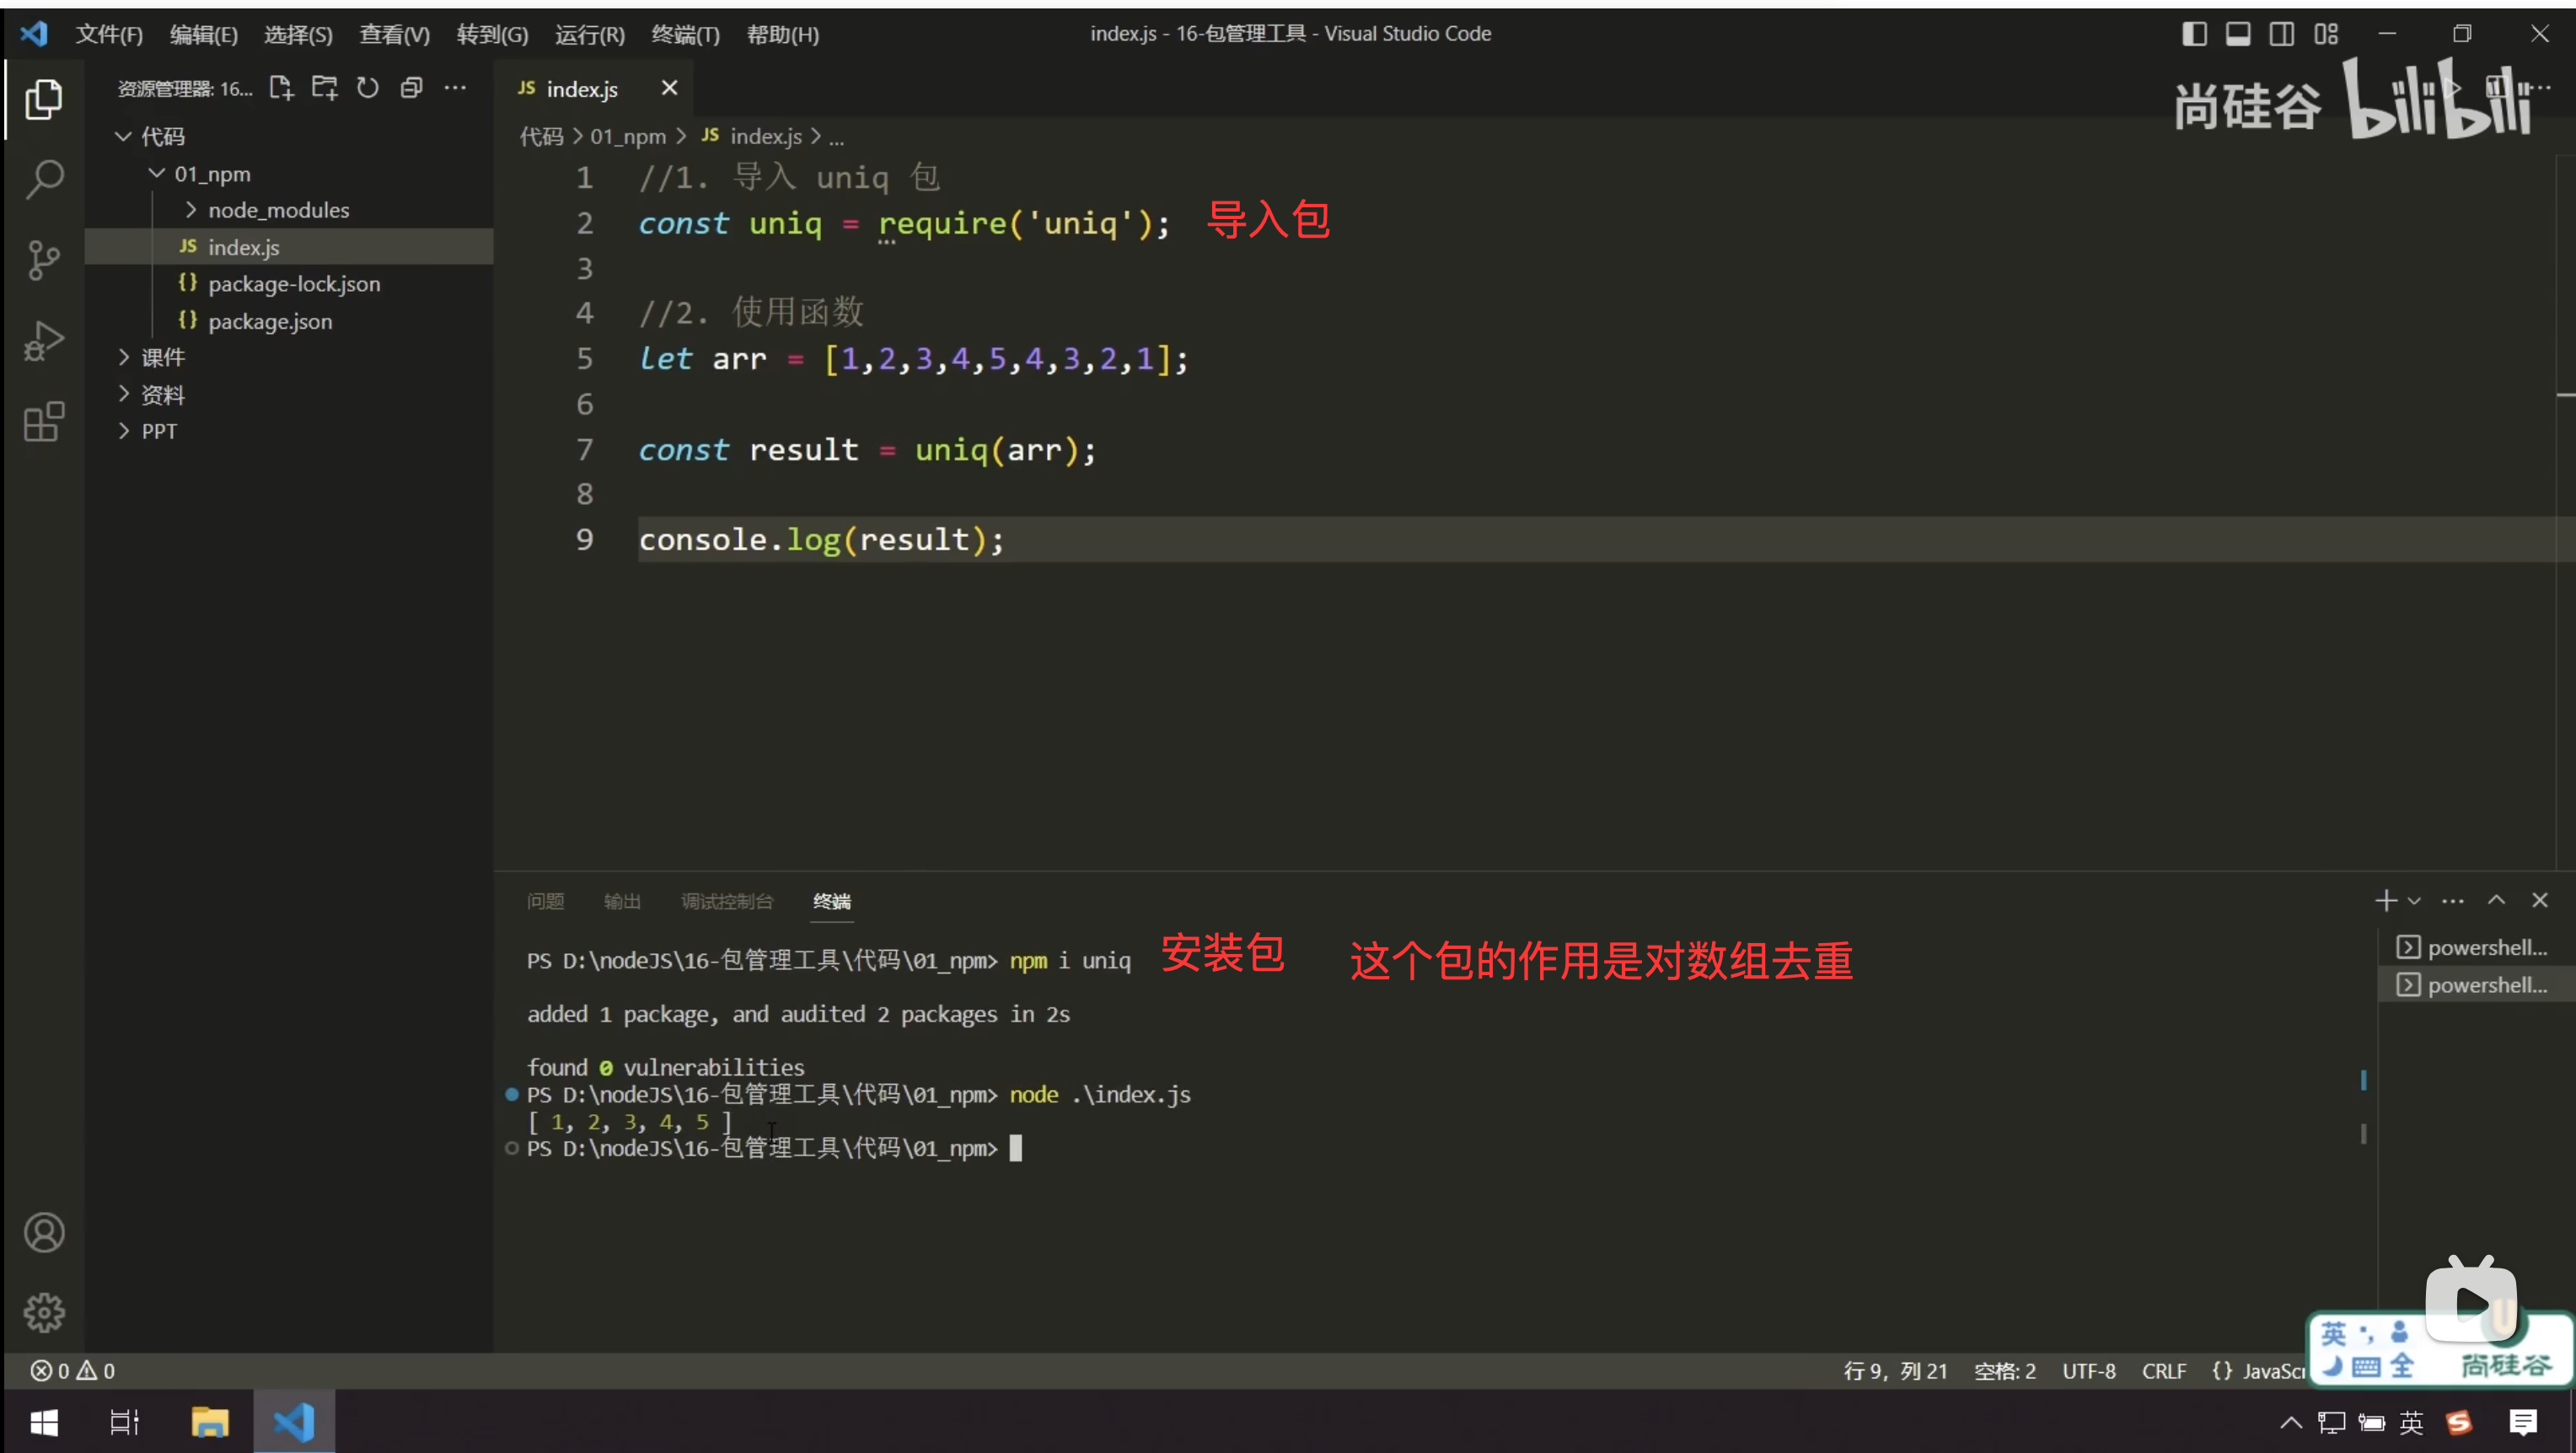Screen dimensions: 2576x1453
Task: Click the New Folder icon in explorer
Action: coord(324,88)
